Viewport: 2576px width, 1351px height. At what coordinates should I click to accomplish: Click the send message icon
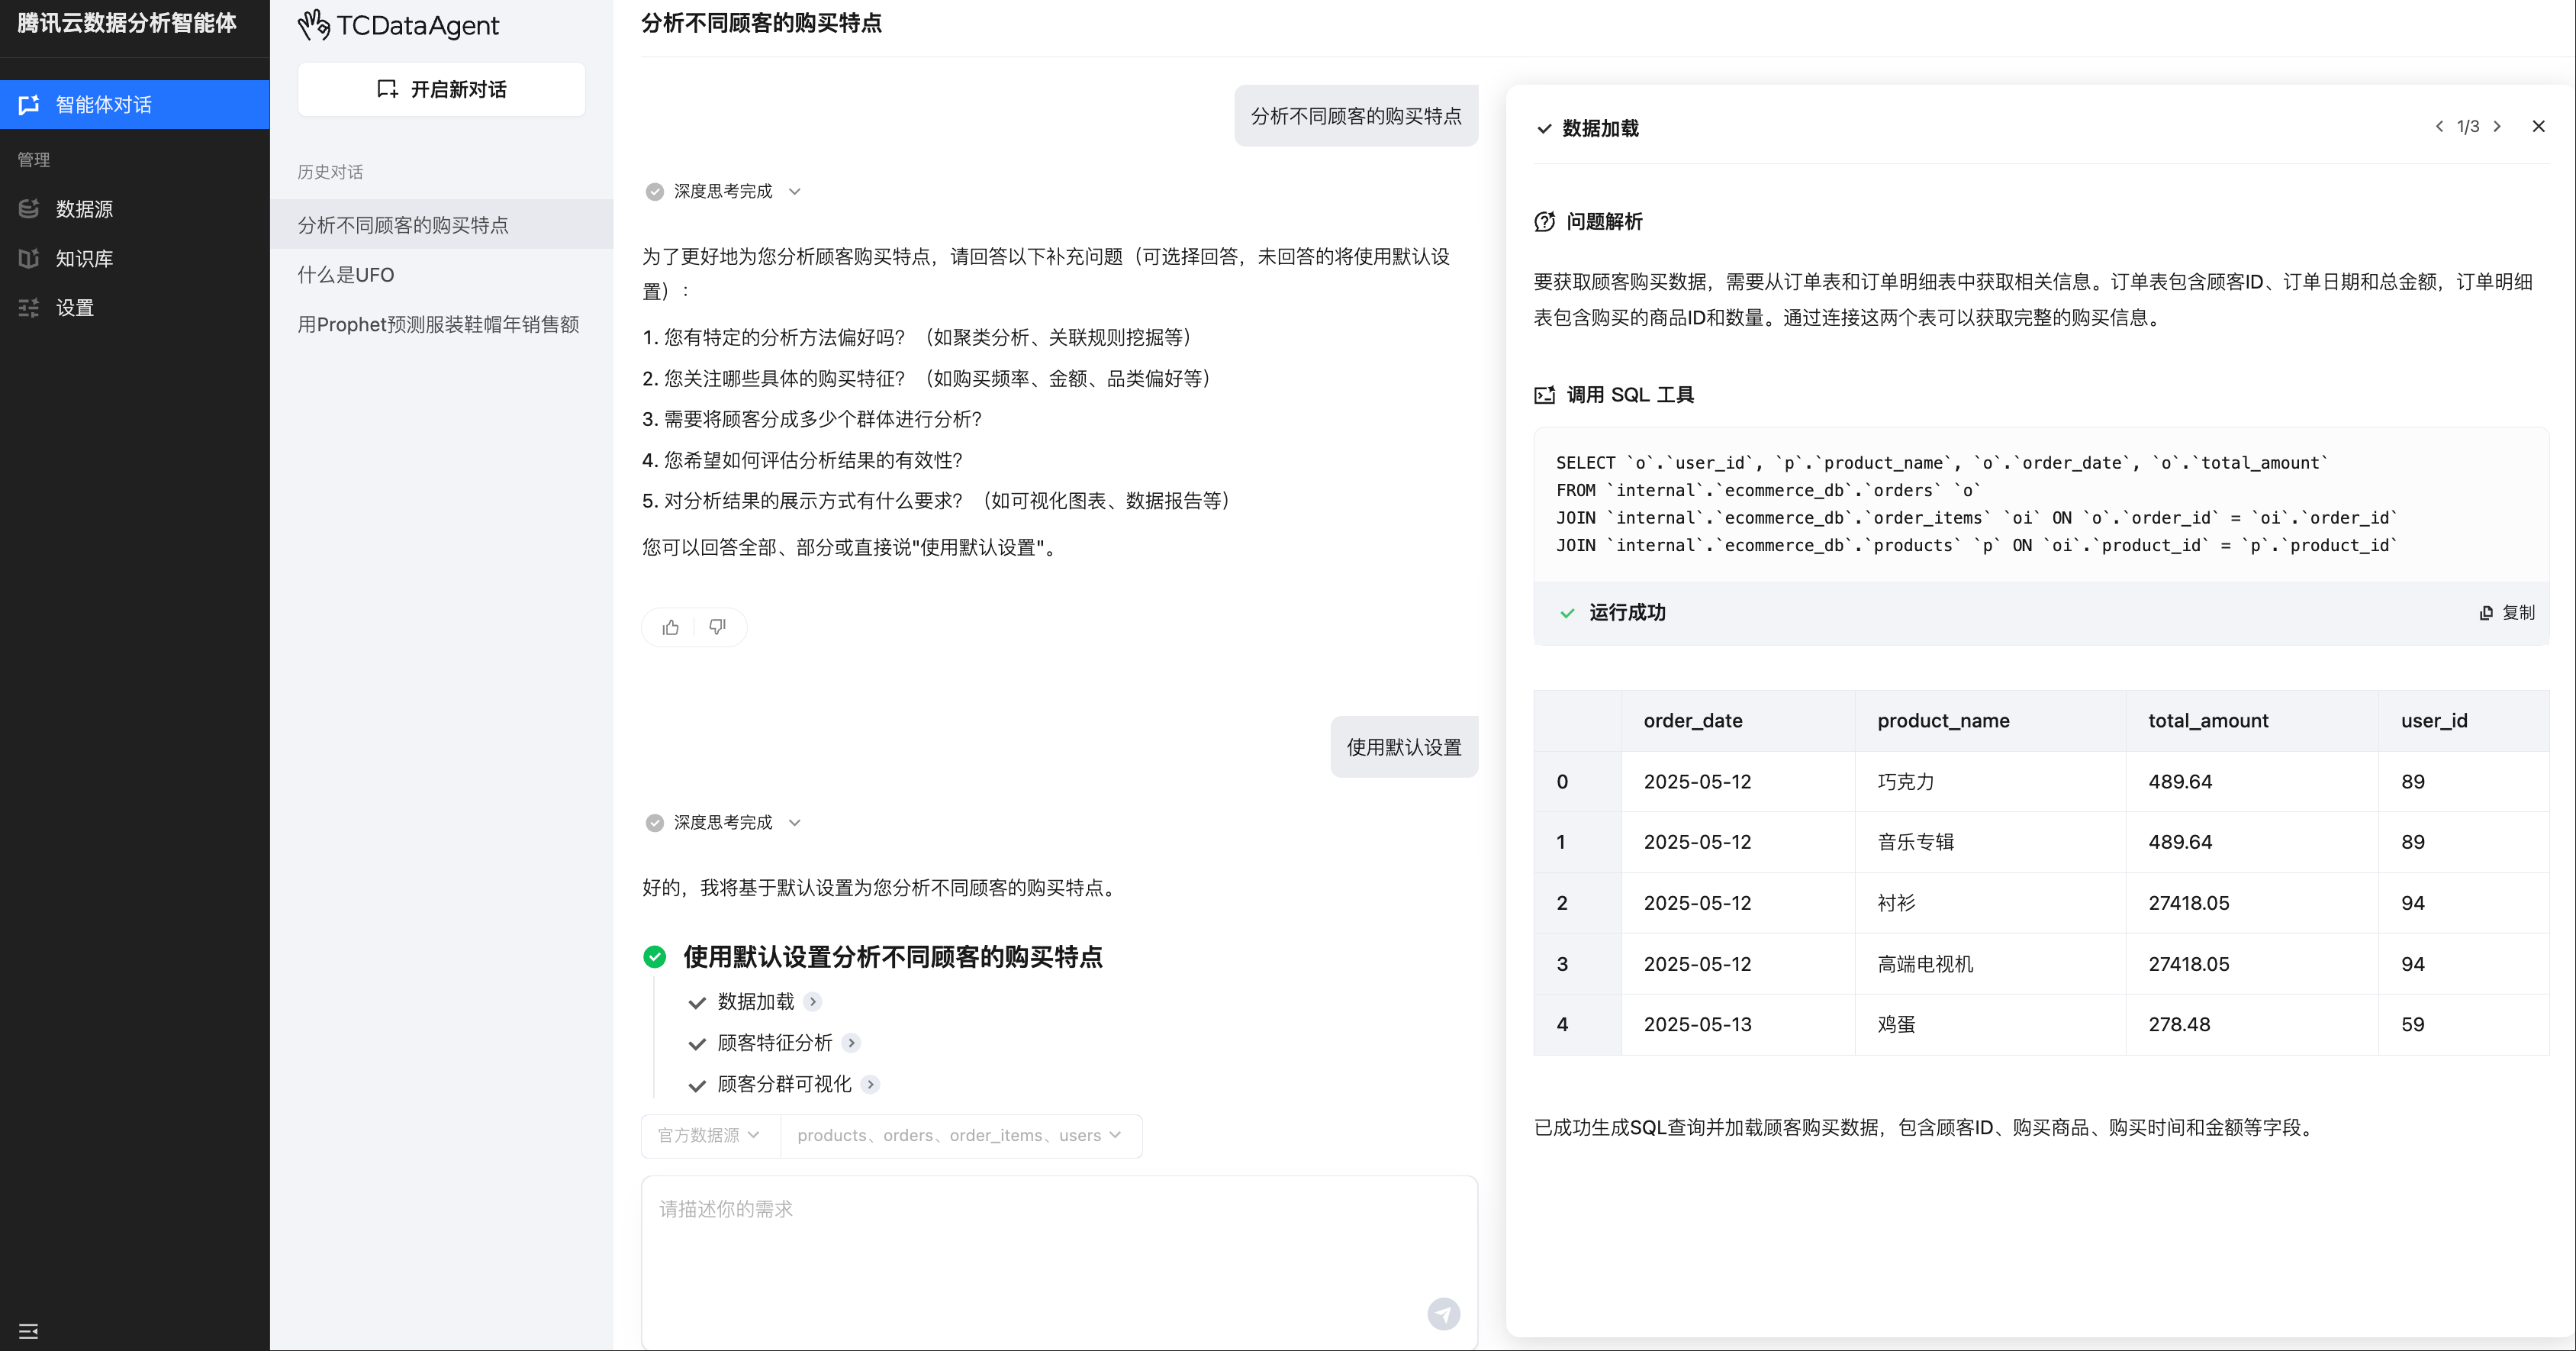pyautogui.click(x=1443, y=1313)
